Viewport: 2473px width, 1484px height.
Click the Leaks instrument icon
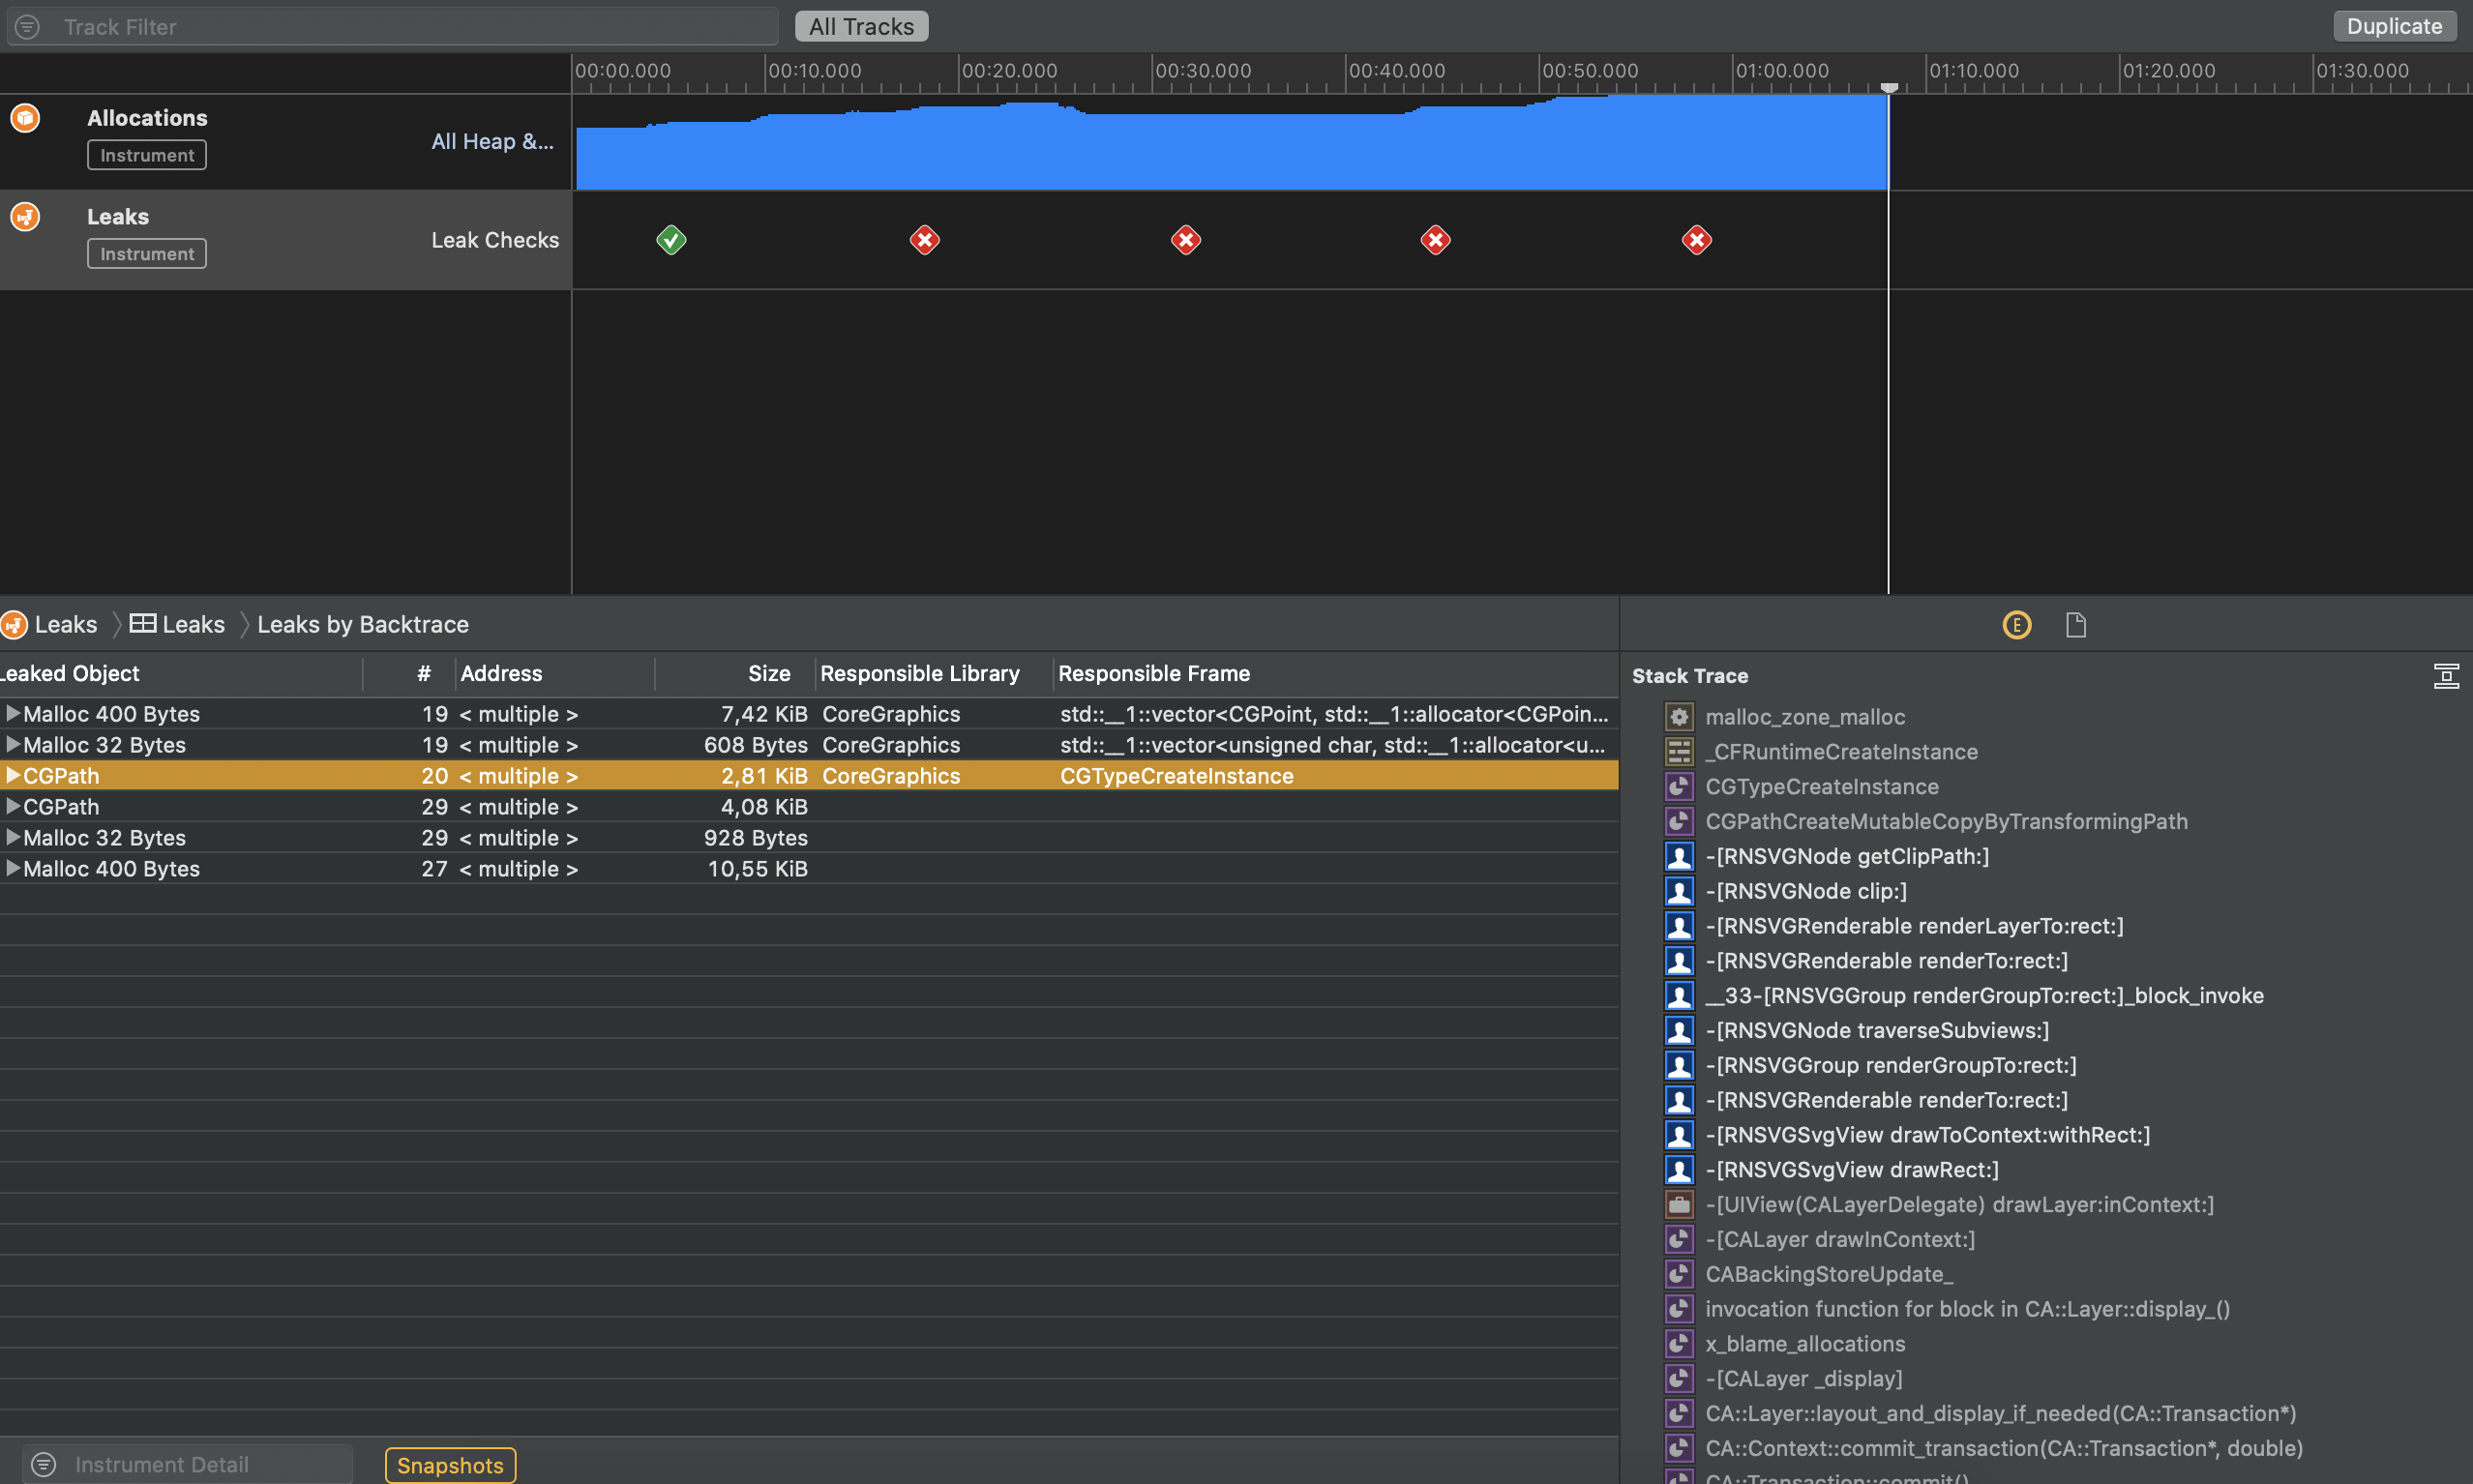click(x=24, y=216)
